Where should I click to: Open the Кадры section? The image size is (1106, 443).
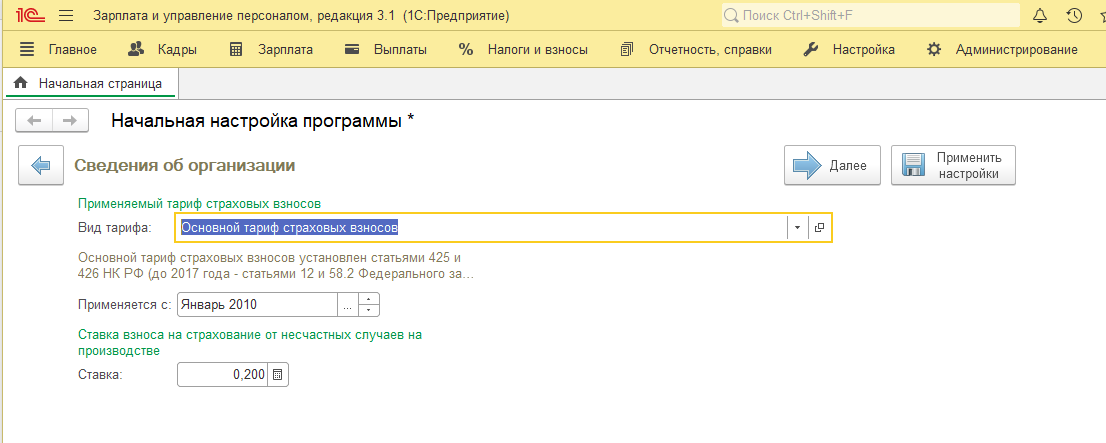point(162,49)
